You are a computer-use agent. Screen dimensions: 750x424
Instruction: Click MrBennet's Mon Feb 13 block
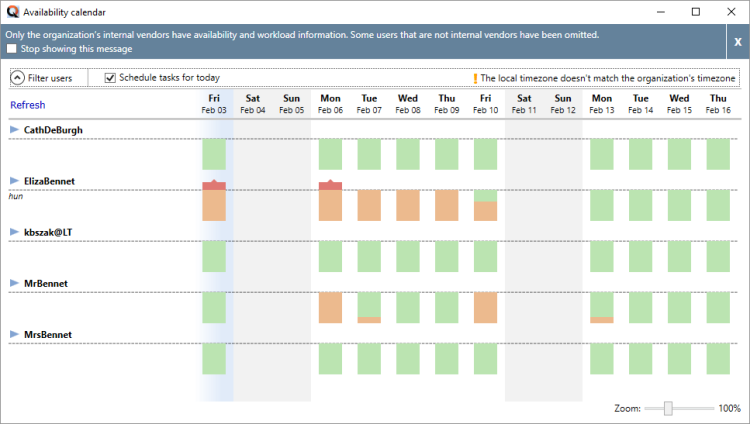point(602,308)
